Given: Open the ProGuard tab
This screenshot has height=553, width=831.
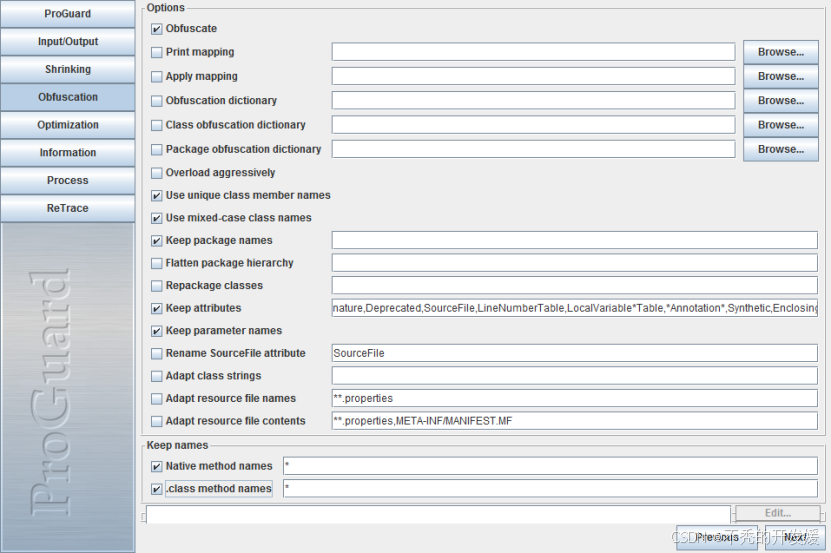Looking at the screenshot, I should coord(67,14).
